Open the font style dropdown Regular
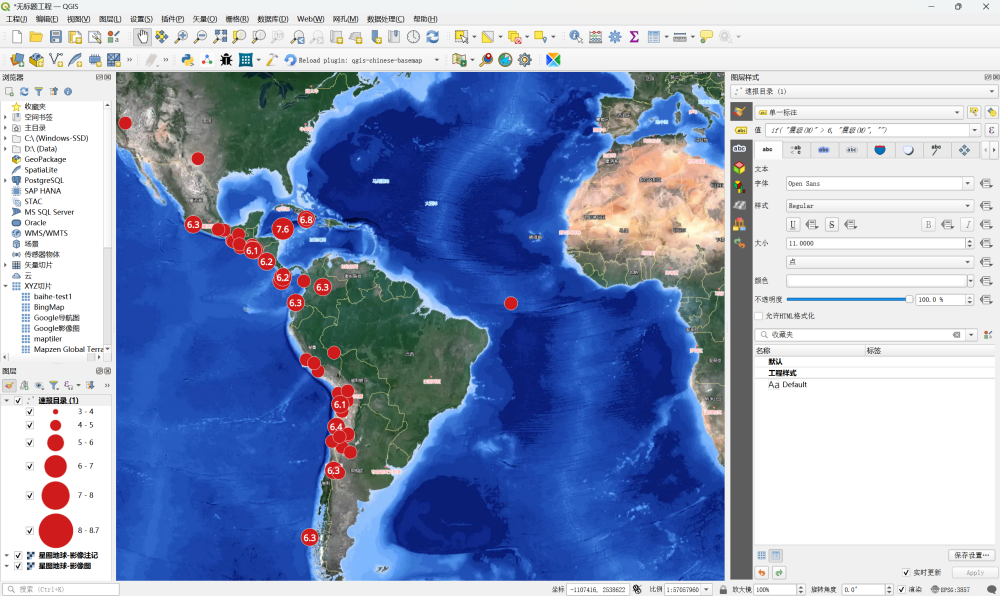The image size is (1000, 596). coord(879,206)
